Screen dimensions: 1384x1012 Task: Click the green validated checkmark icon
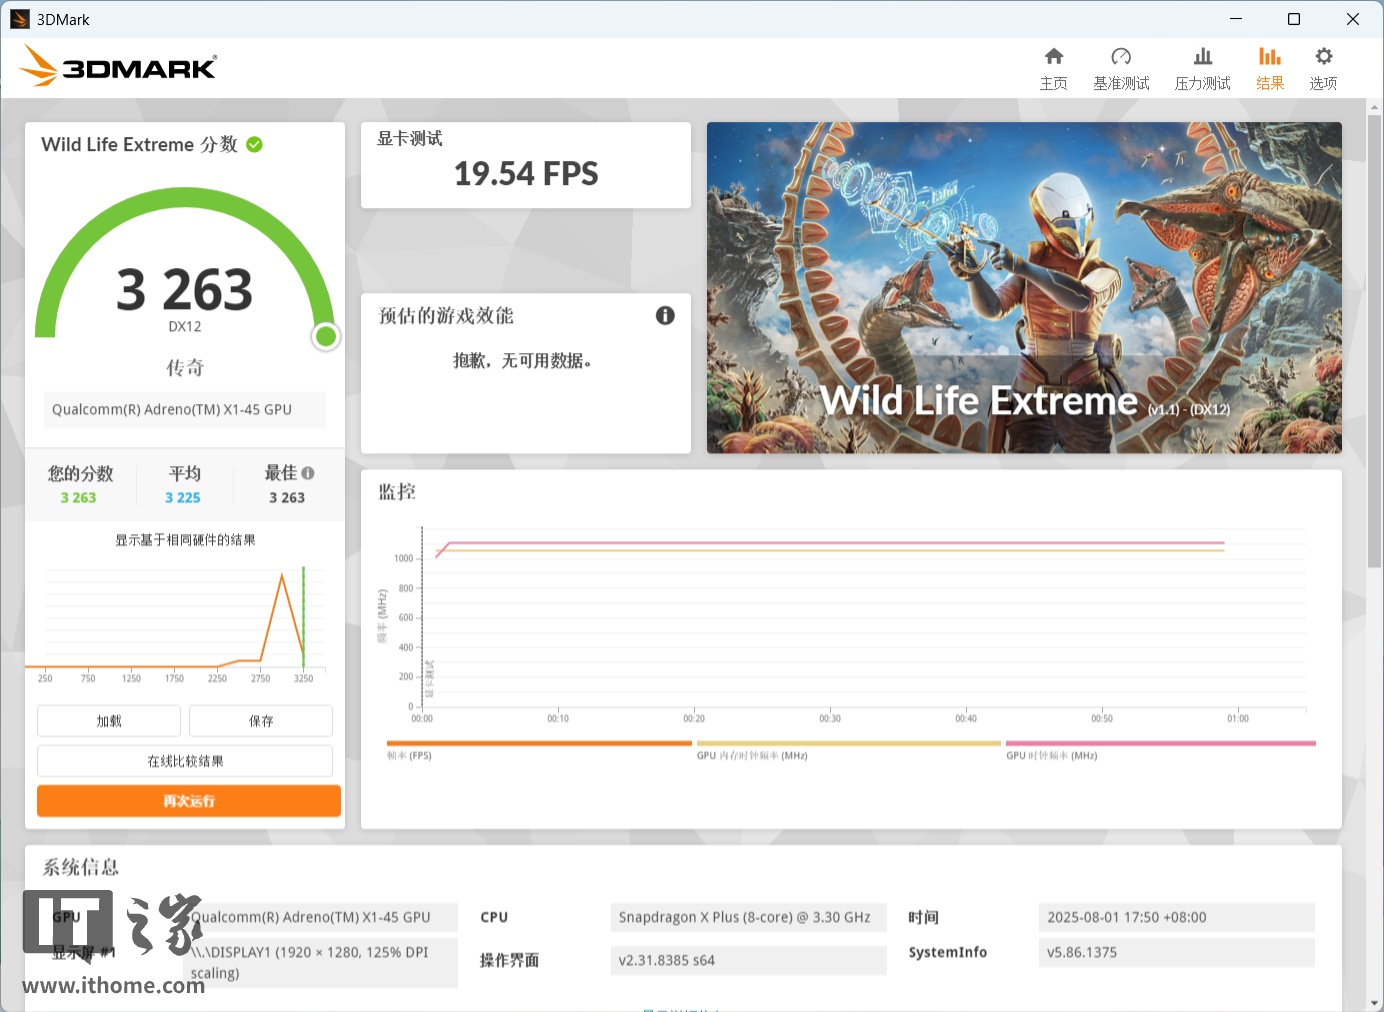click(255, 145)
